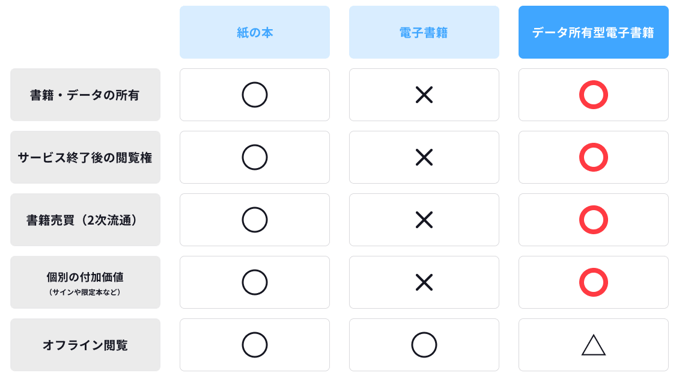Click red circle in 書籍売買(2次流通) row
The height and width of the screenshot is (378, 679).
tap(593, 220)
